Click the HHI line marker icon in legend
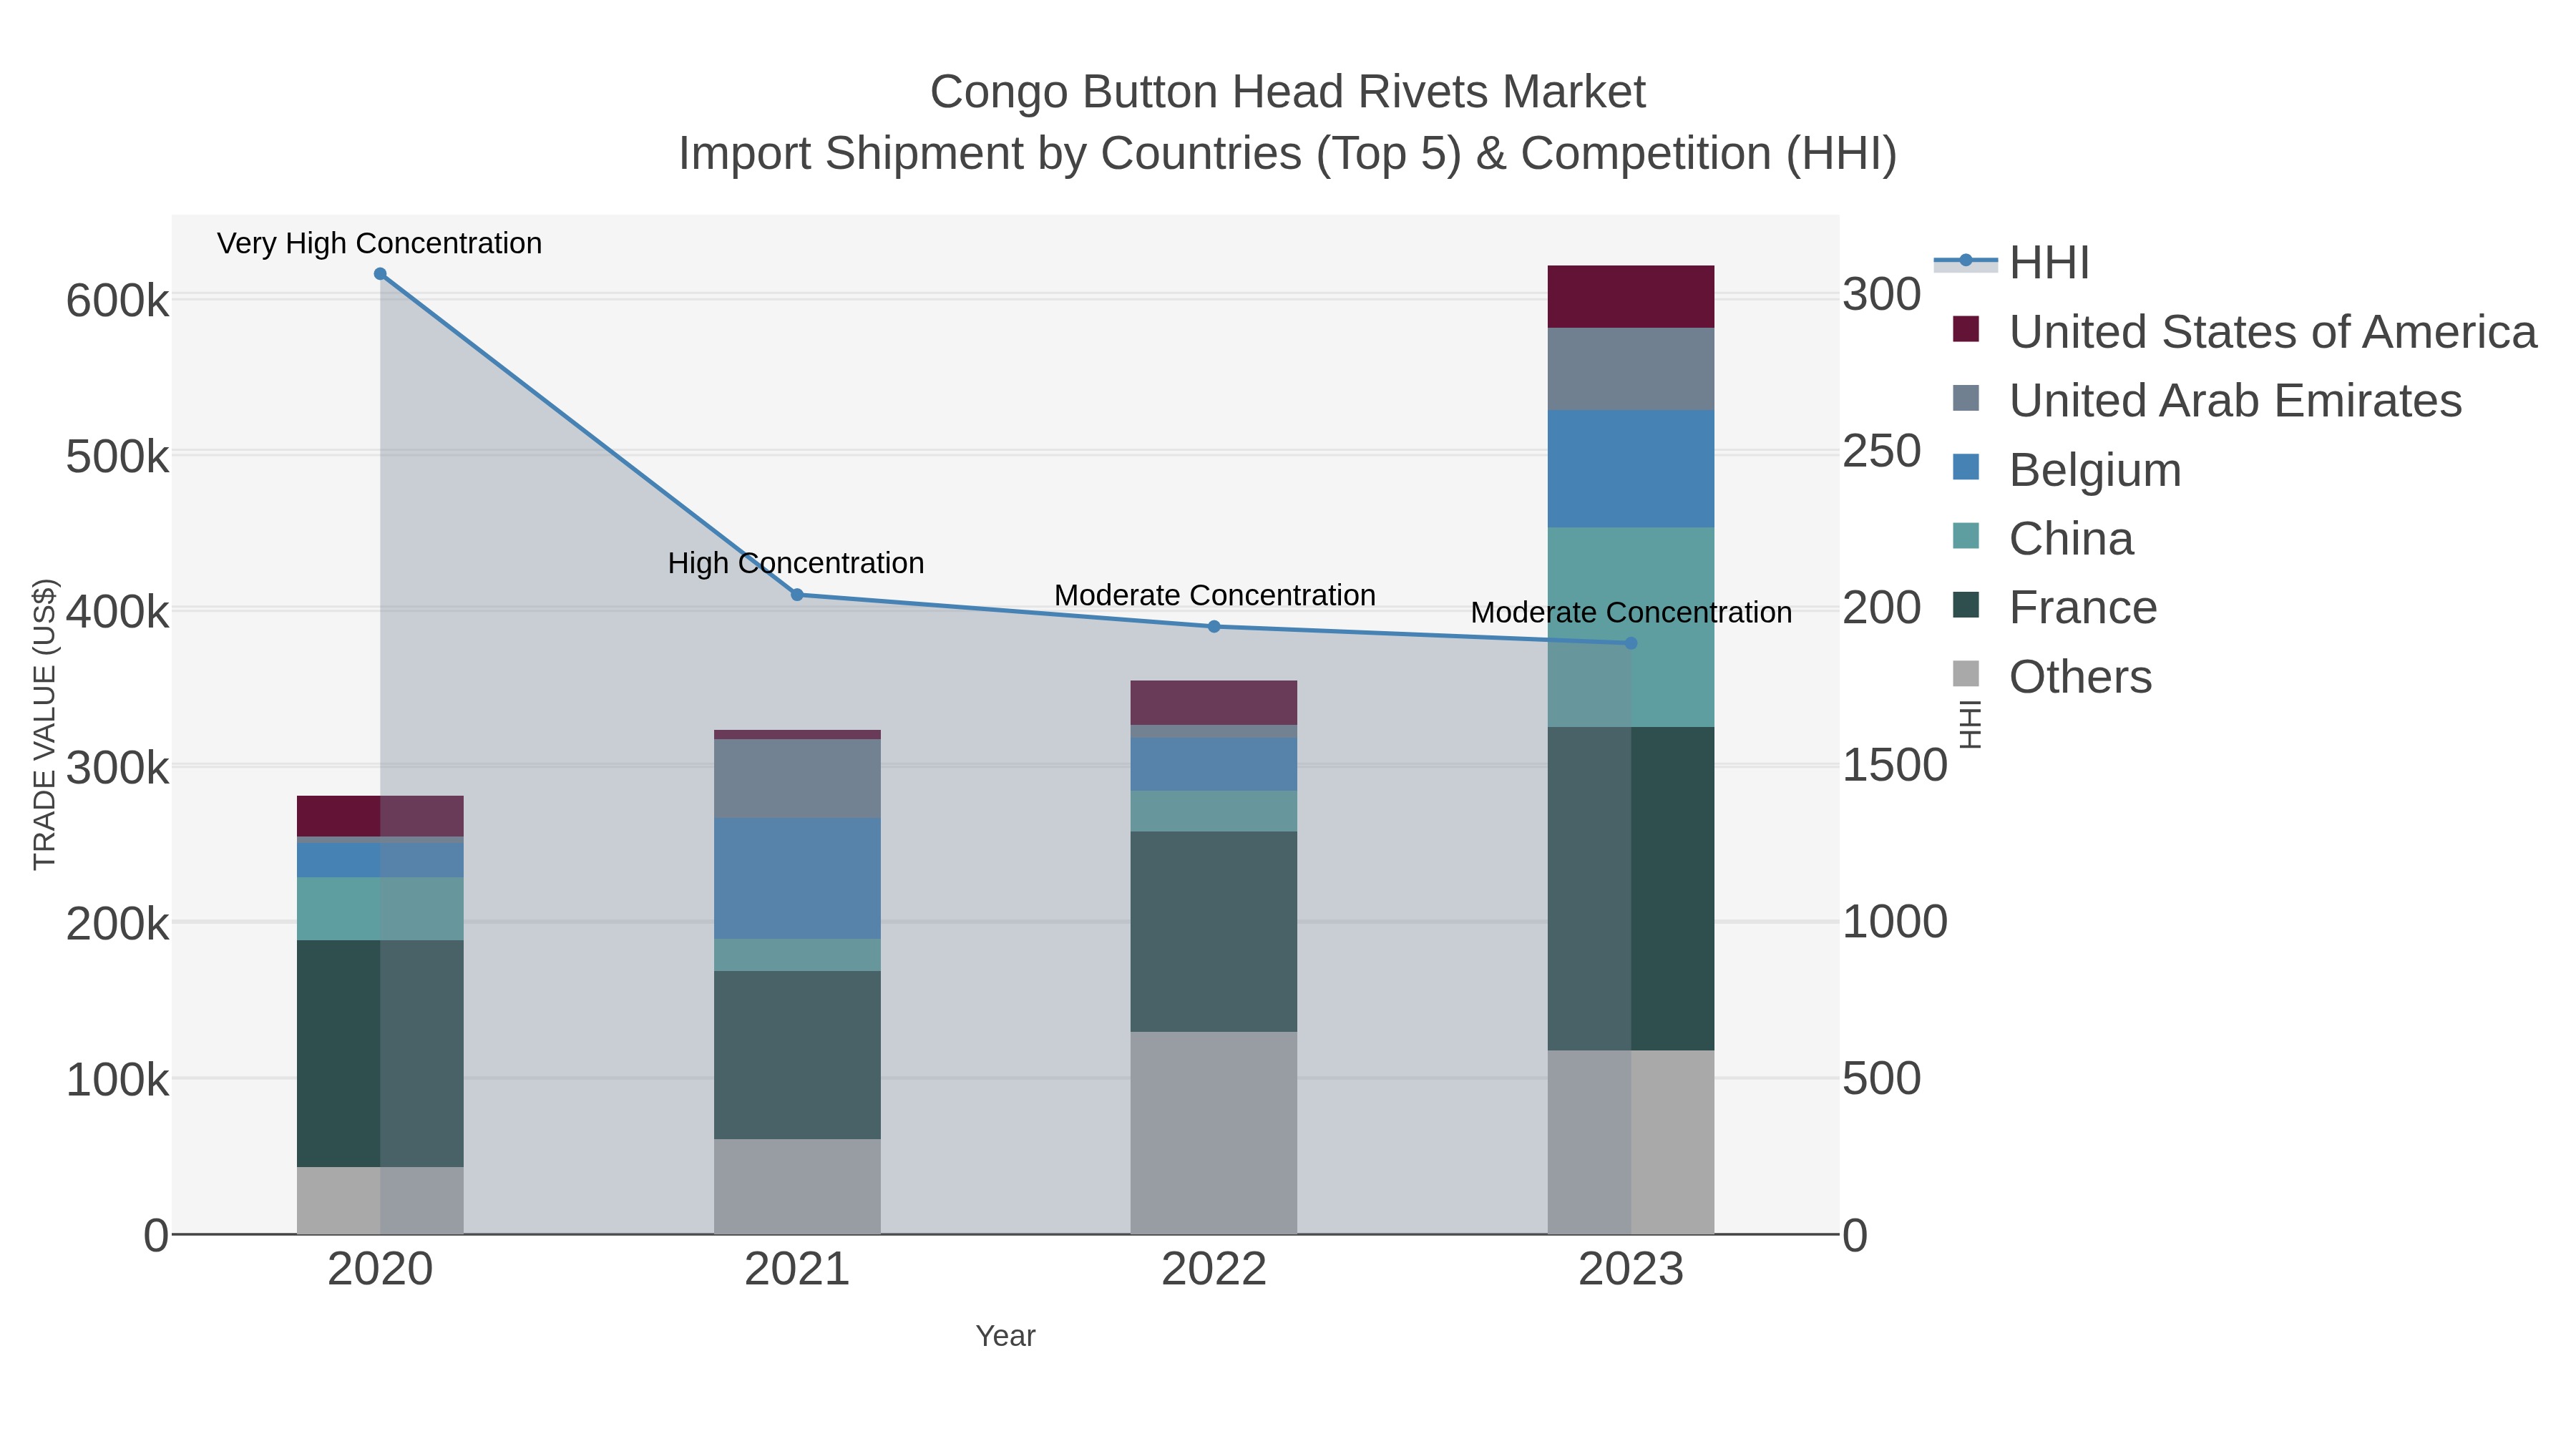This screenshot has width=2576, height=1449. pos(1966,261)
